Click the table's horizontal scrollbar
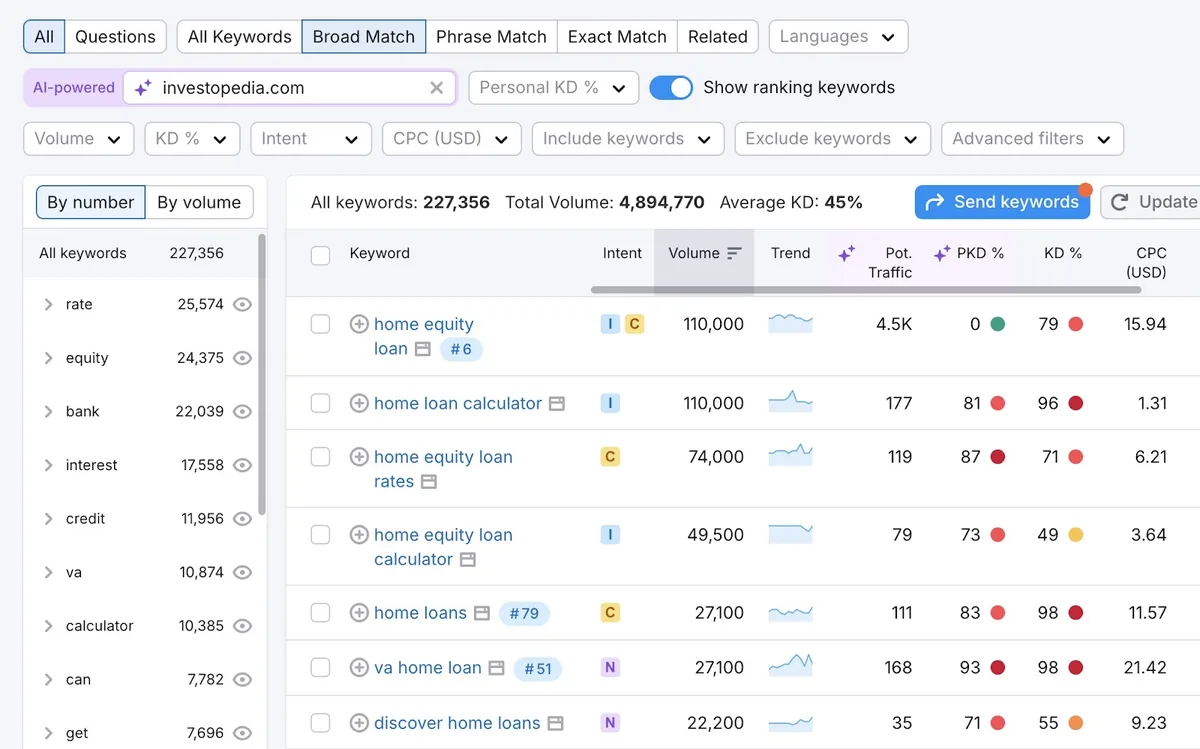The image size is (1200, 749). [866, 290]
